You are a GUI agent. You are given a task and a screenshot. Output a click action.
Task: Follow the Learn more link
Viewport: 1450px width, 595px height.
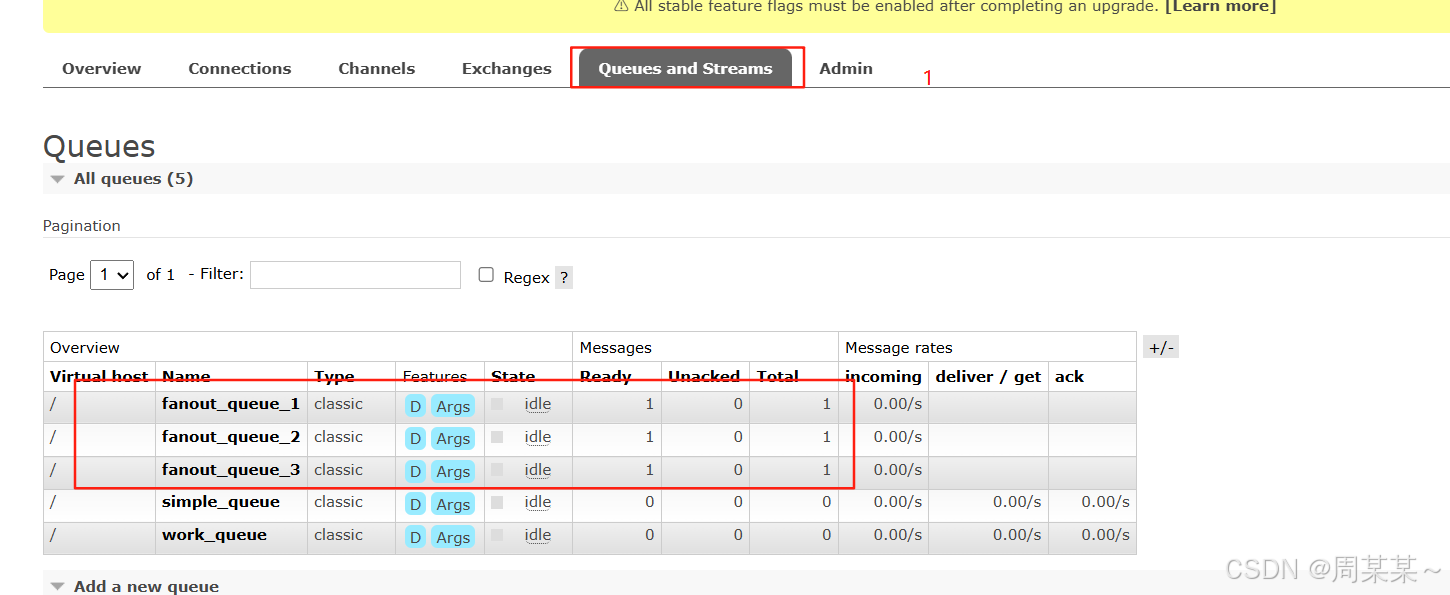(1220, 6)
